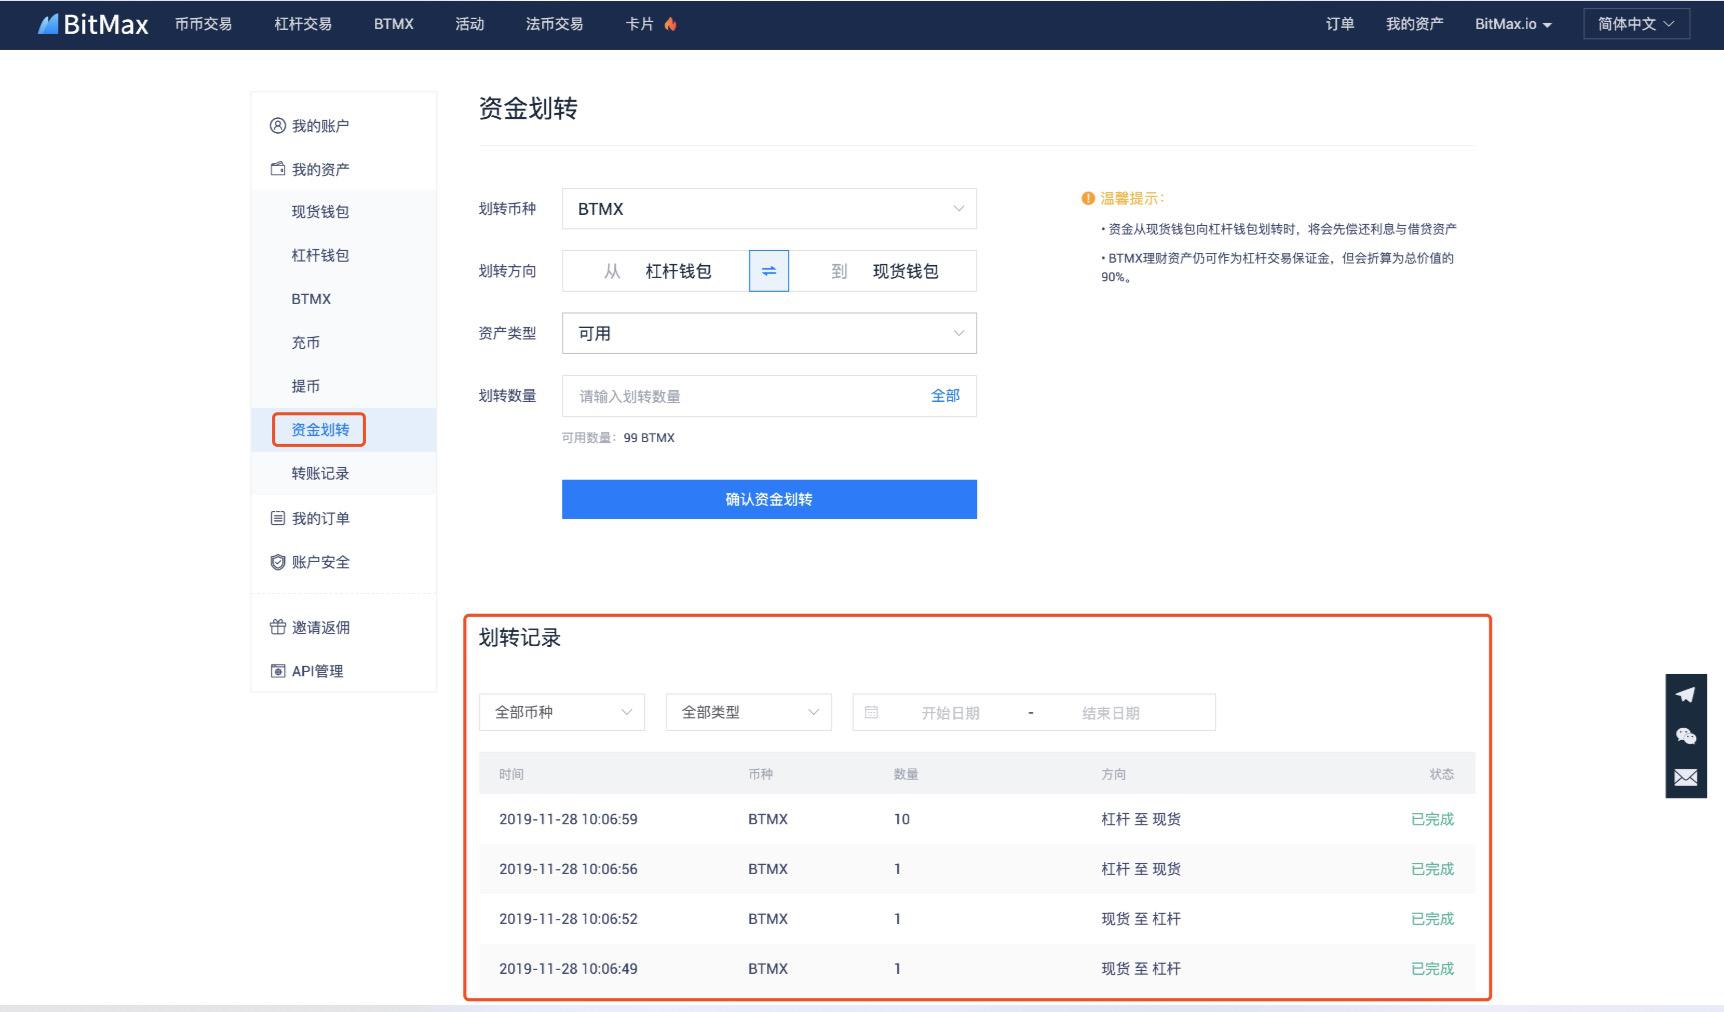Image resolution: width=1724 pixels, height=1012 pixels.
Task: Open 币币交易 in the top navigation
Action: point(203,24)
